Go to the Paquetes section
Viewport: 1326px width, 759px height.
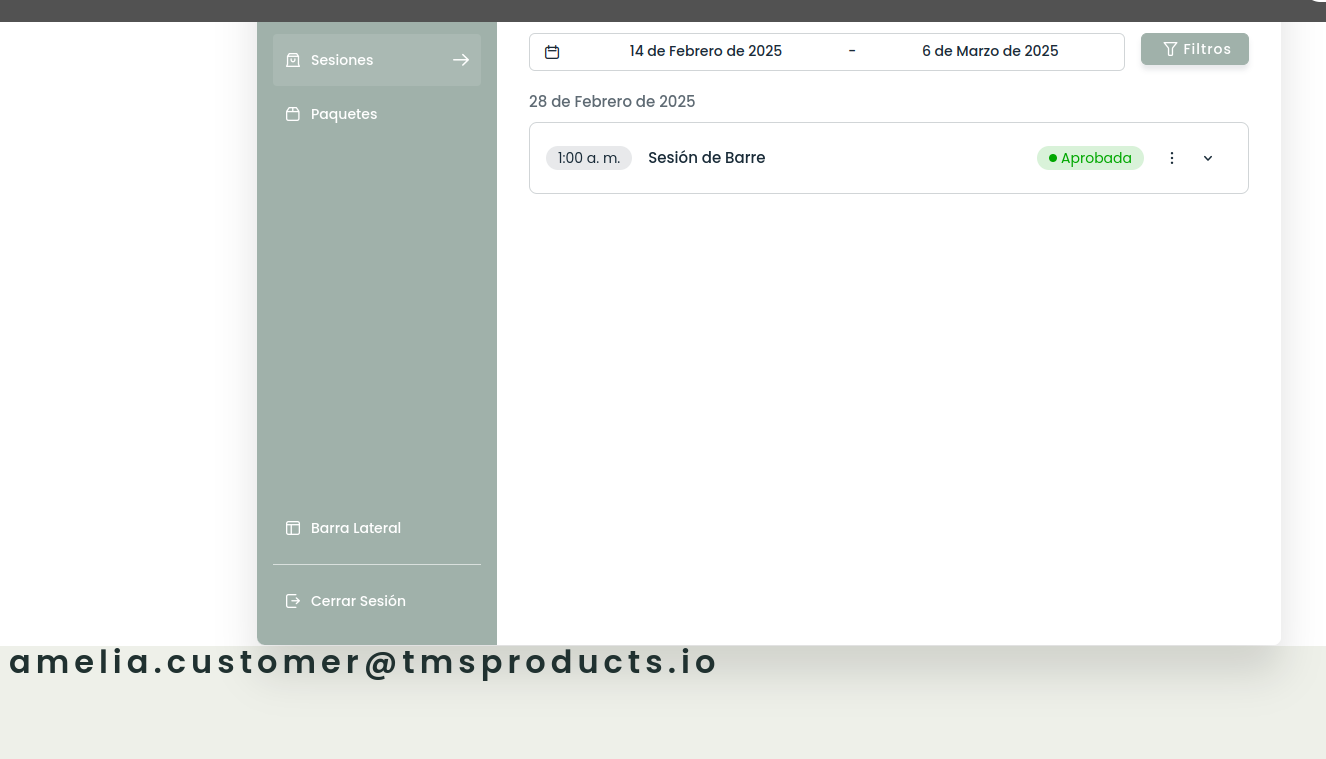344,114
